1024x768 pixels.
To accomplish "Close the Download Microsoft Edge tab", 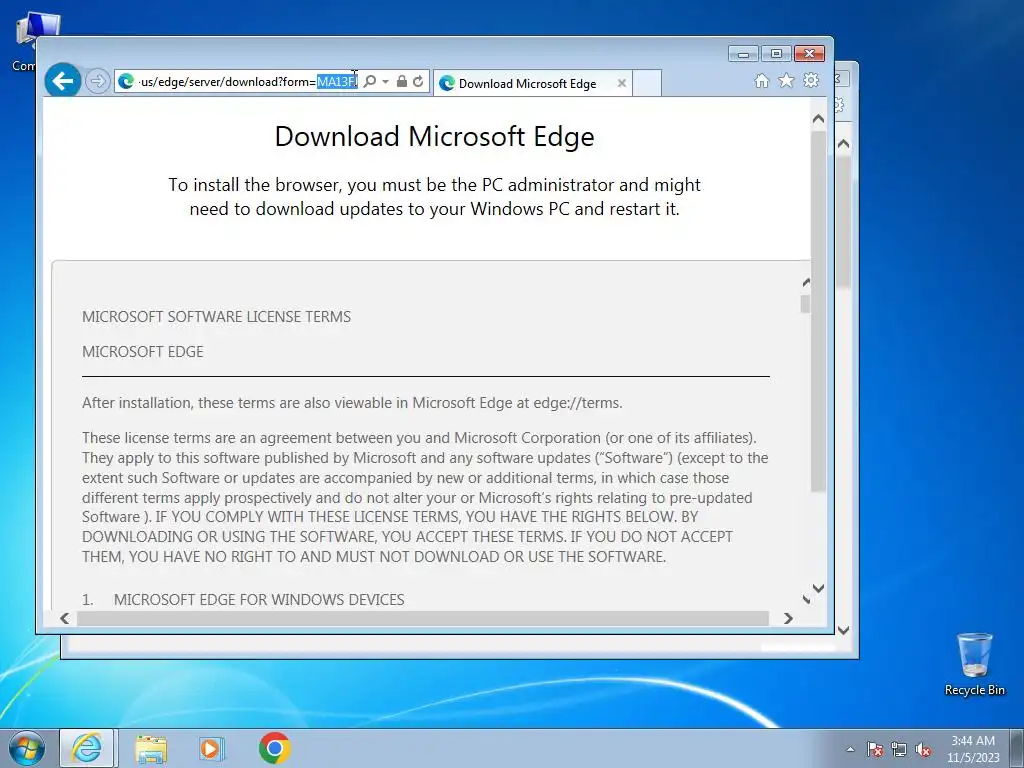I will [622, 84].
